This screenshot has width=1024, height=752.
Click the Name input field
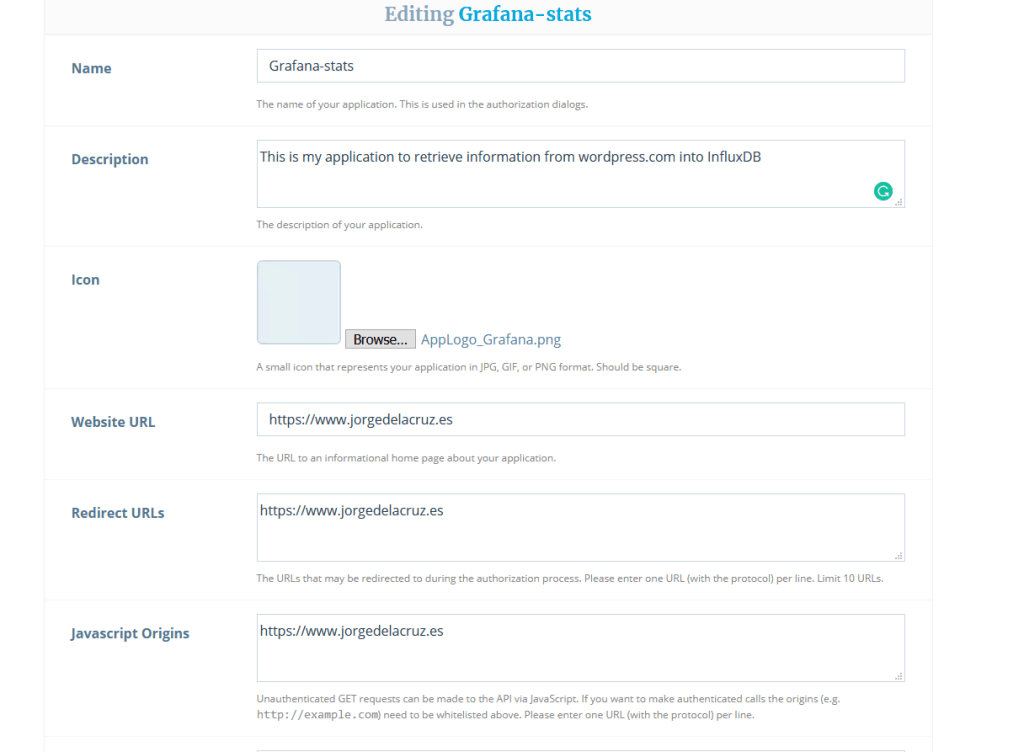581,66
